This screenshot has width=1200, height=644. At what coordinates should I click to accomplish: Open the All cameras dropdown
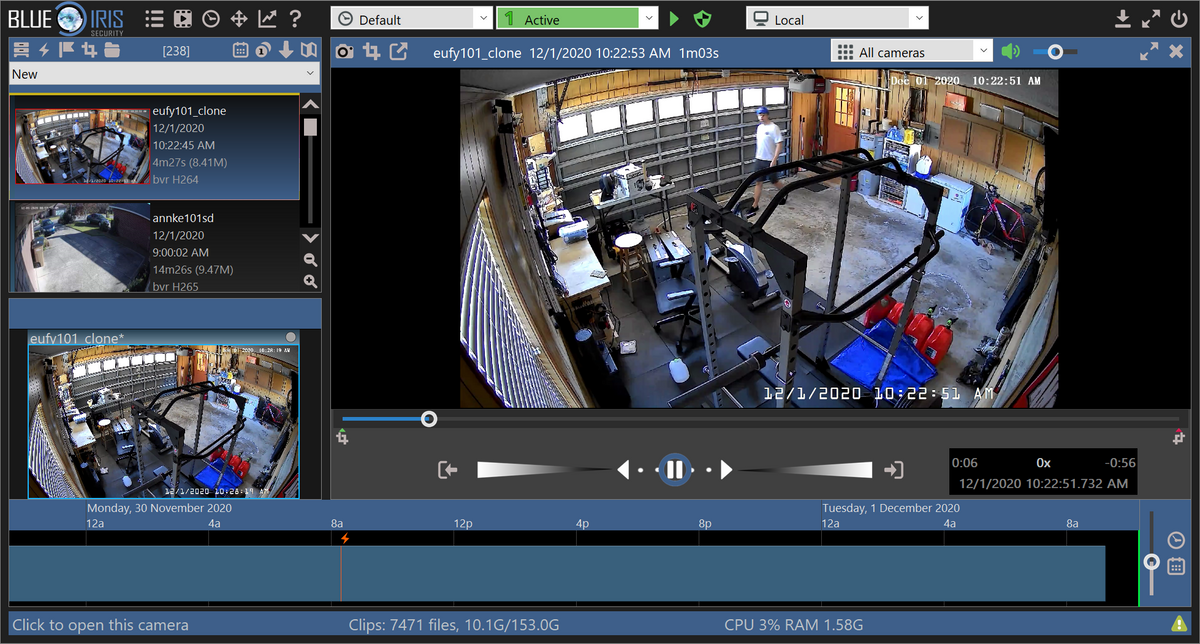coord(911,51)
